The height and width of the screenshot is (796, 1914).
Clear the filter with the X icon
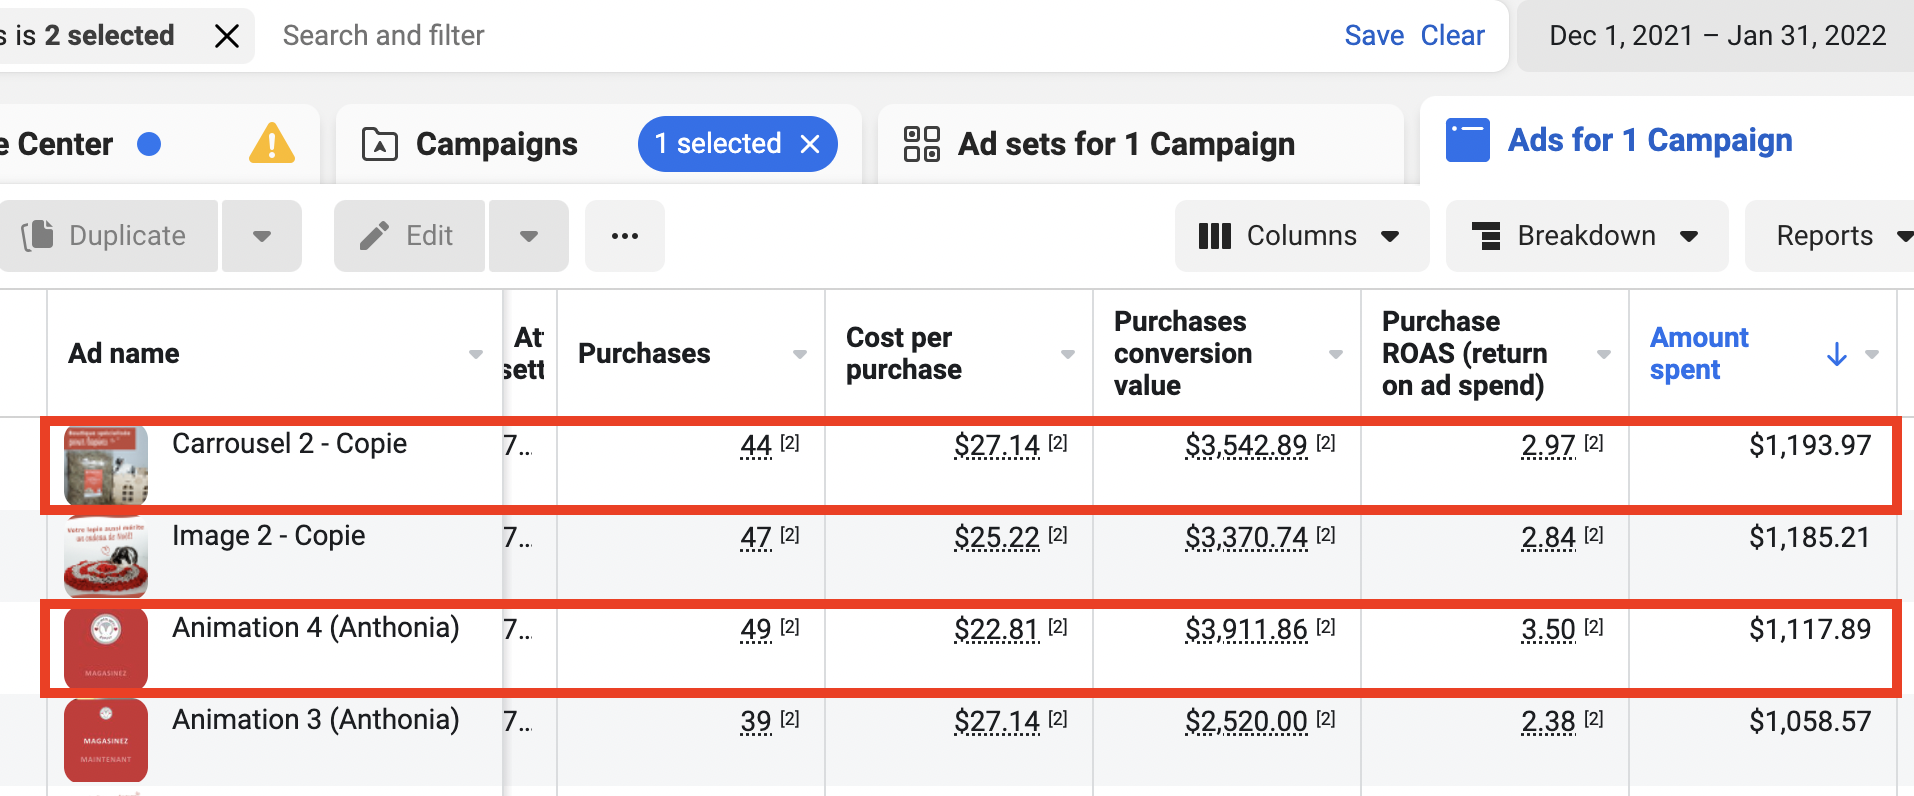(227, 36)
